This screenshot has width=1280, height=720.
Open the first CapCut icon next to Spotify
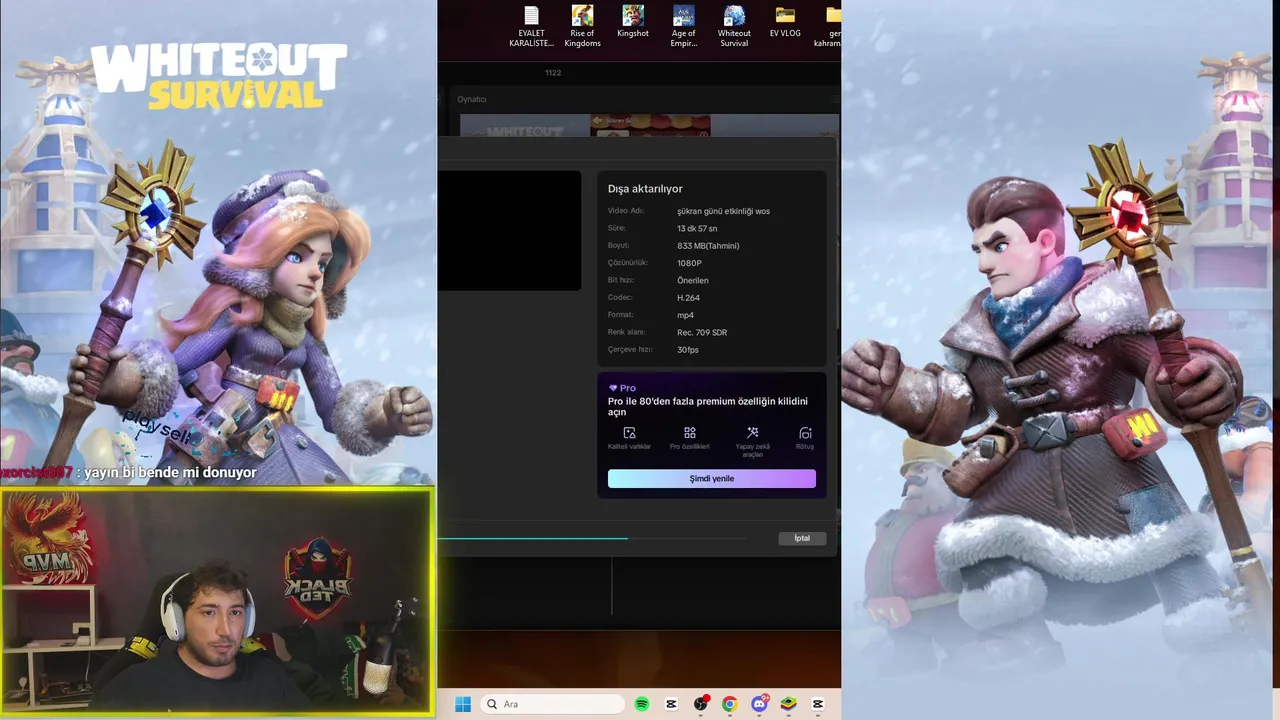671,704
